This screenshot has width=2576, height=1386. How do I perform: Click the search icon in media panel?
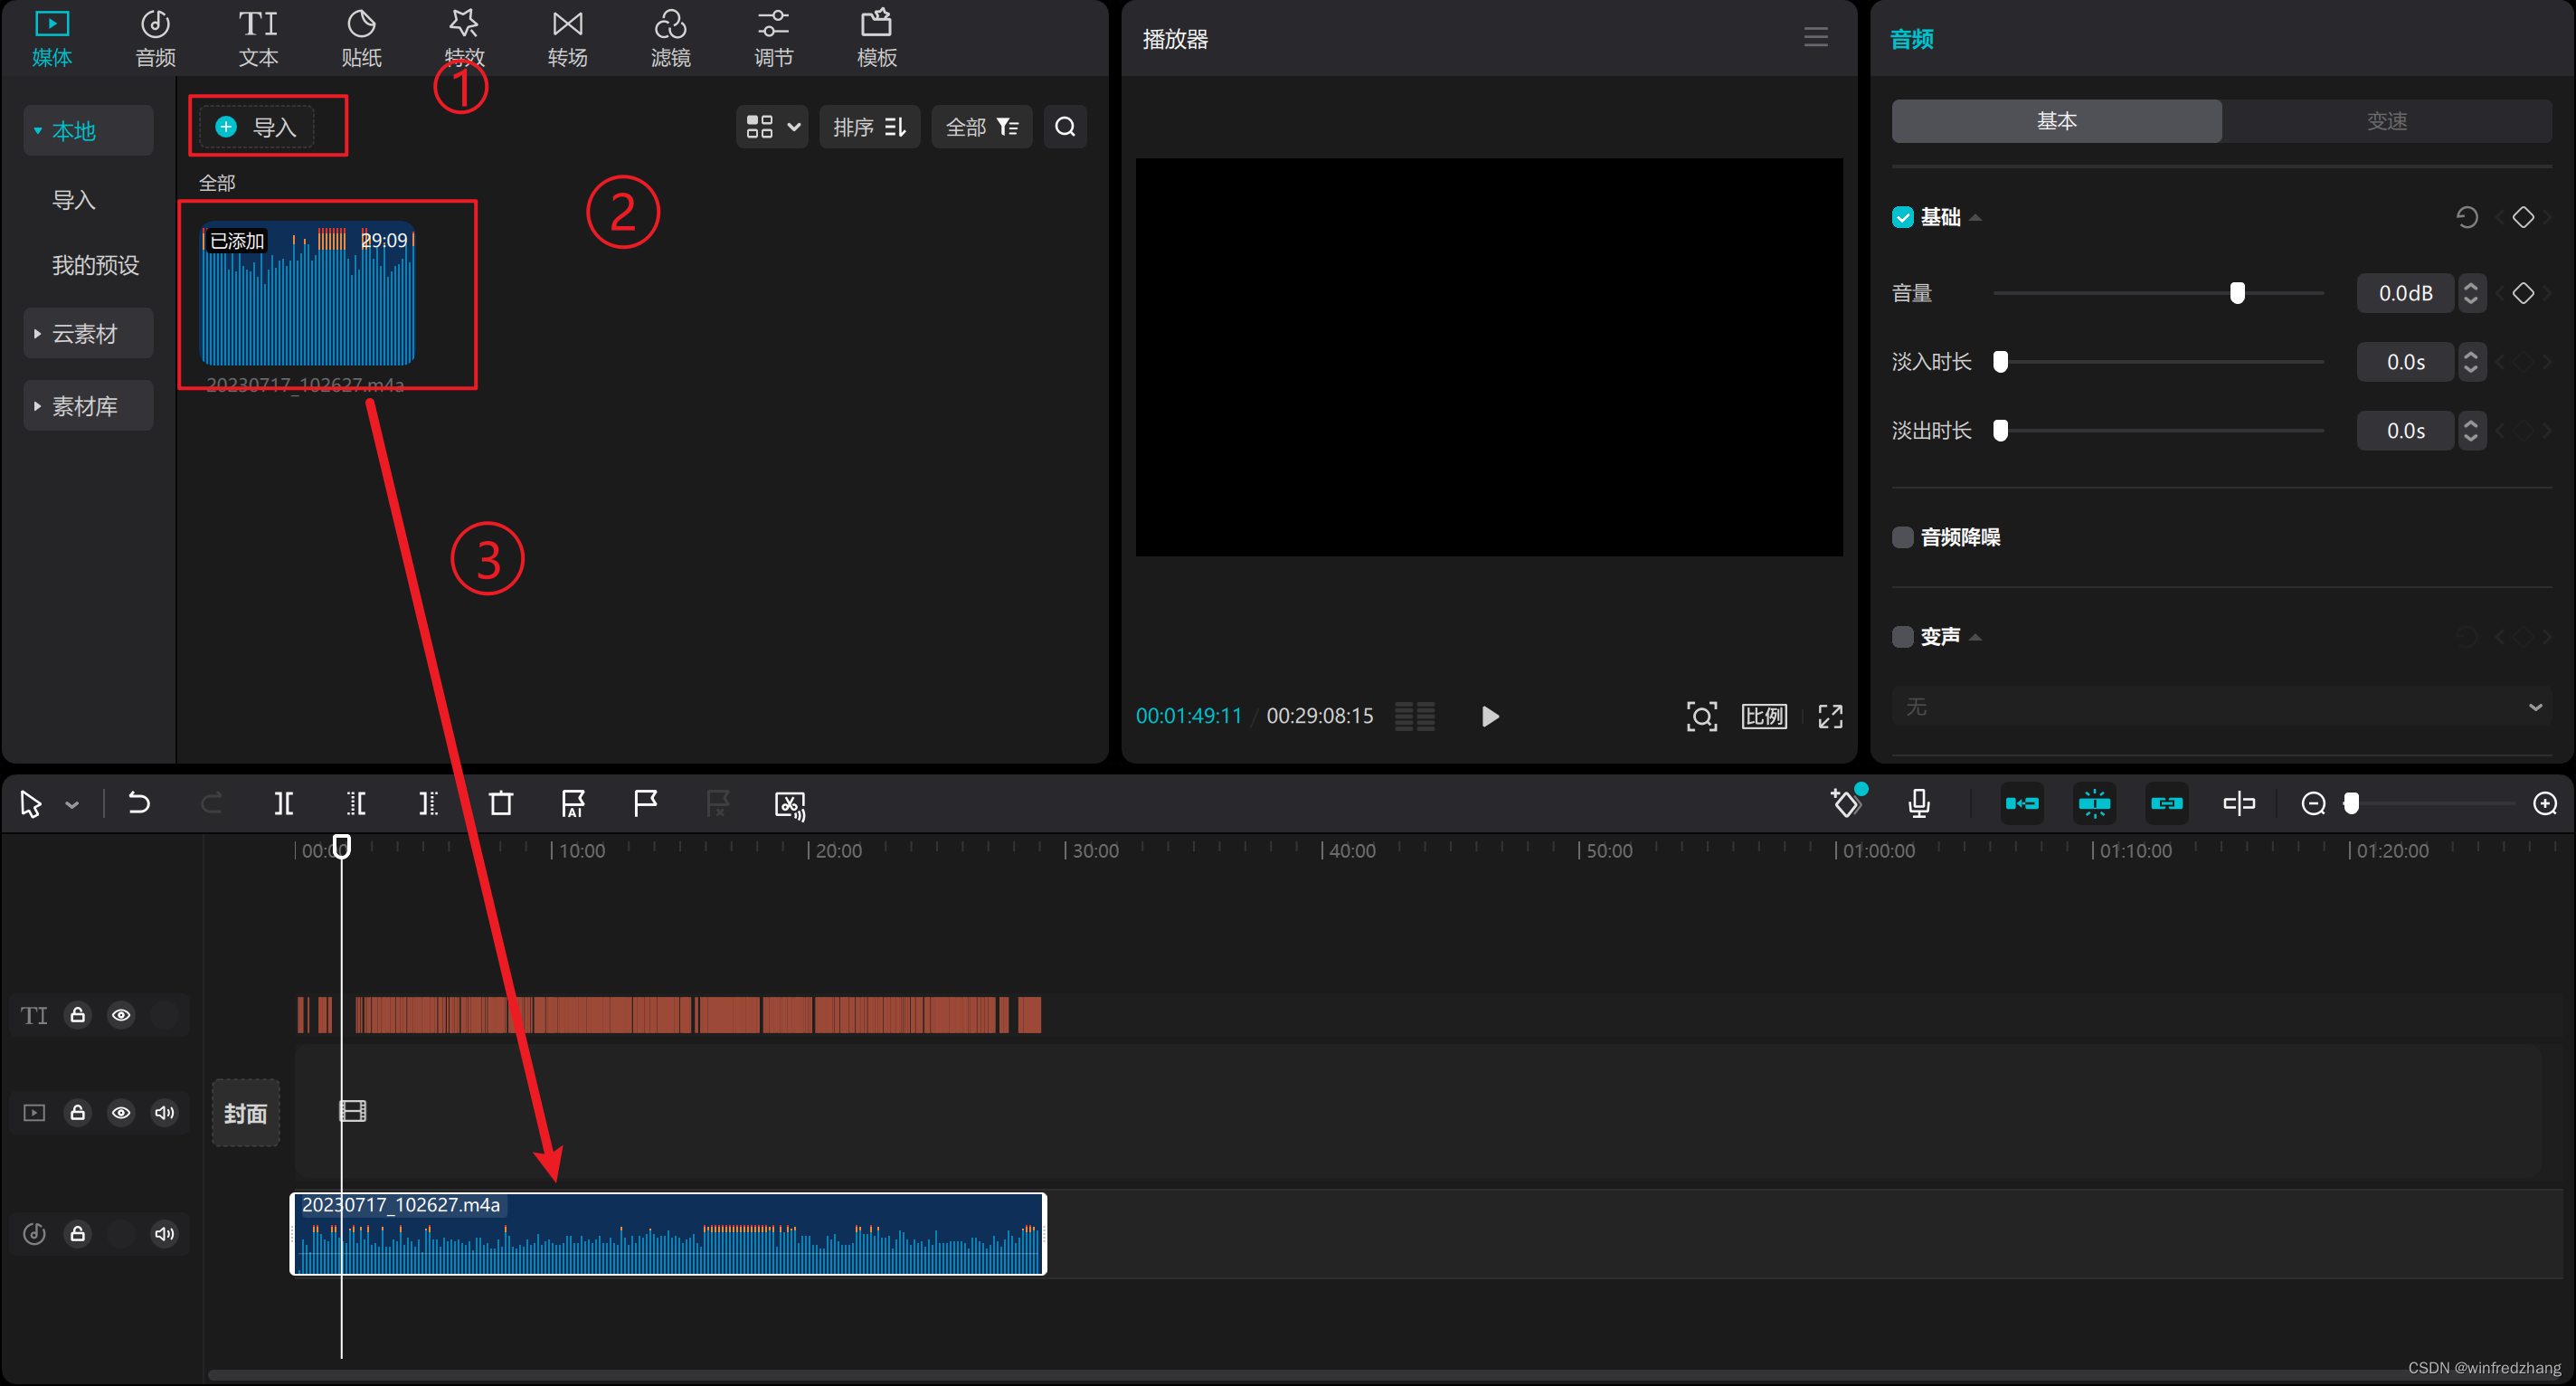[1065, 127]
